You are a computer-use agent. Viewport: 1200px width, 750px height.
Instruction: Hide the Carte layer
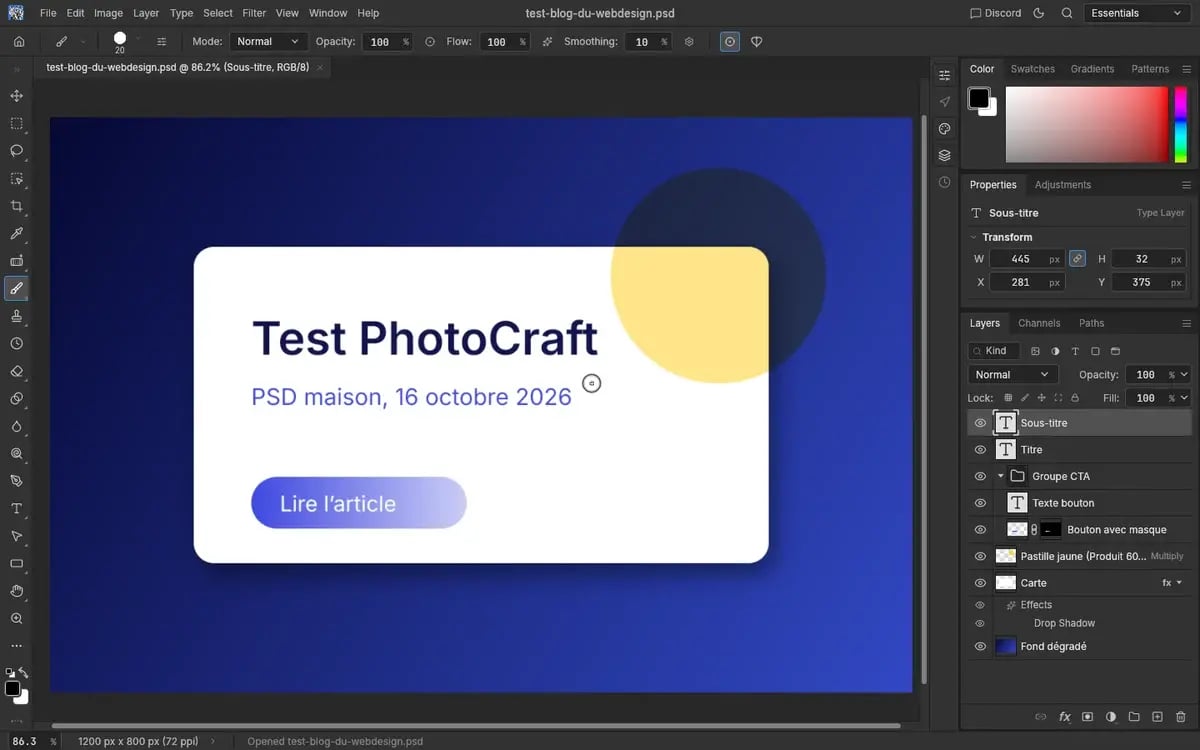[x=980, y=583]
